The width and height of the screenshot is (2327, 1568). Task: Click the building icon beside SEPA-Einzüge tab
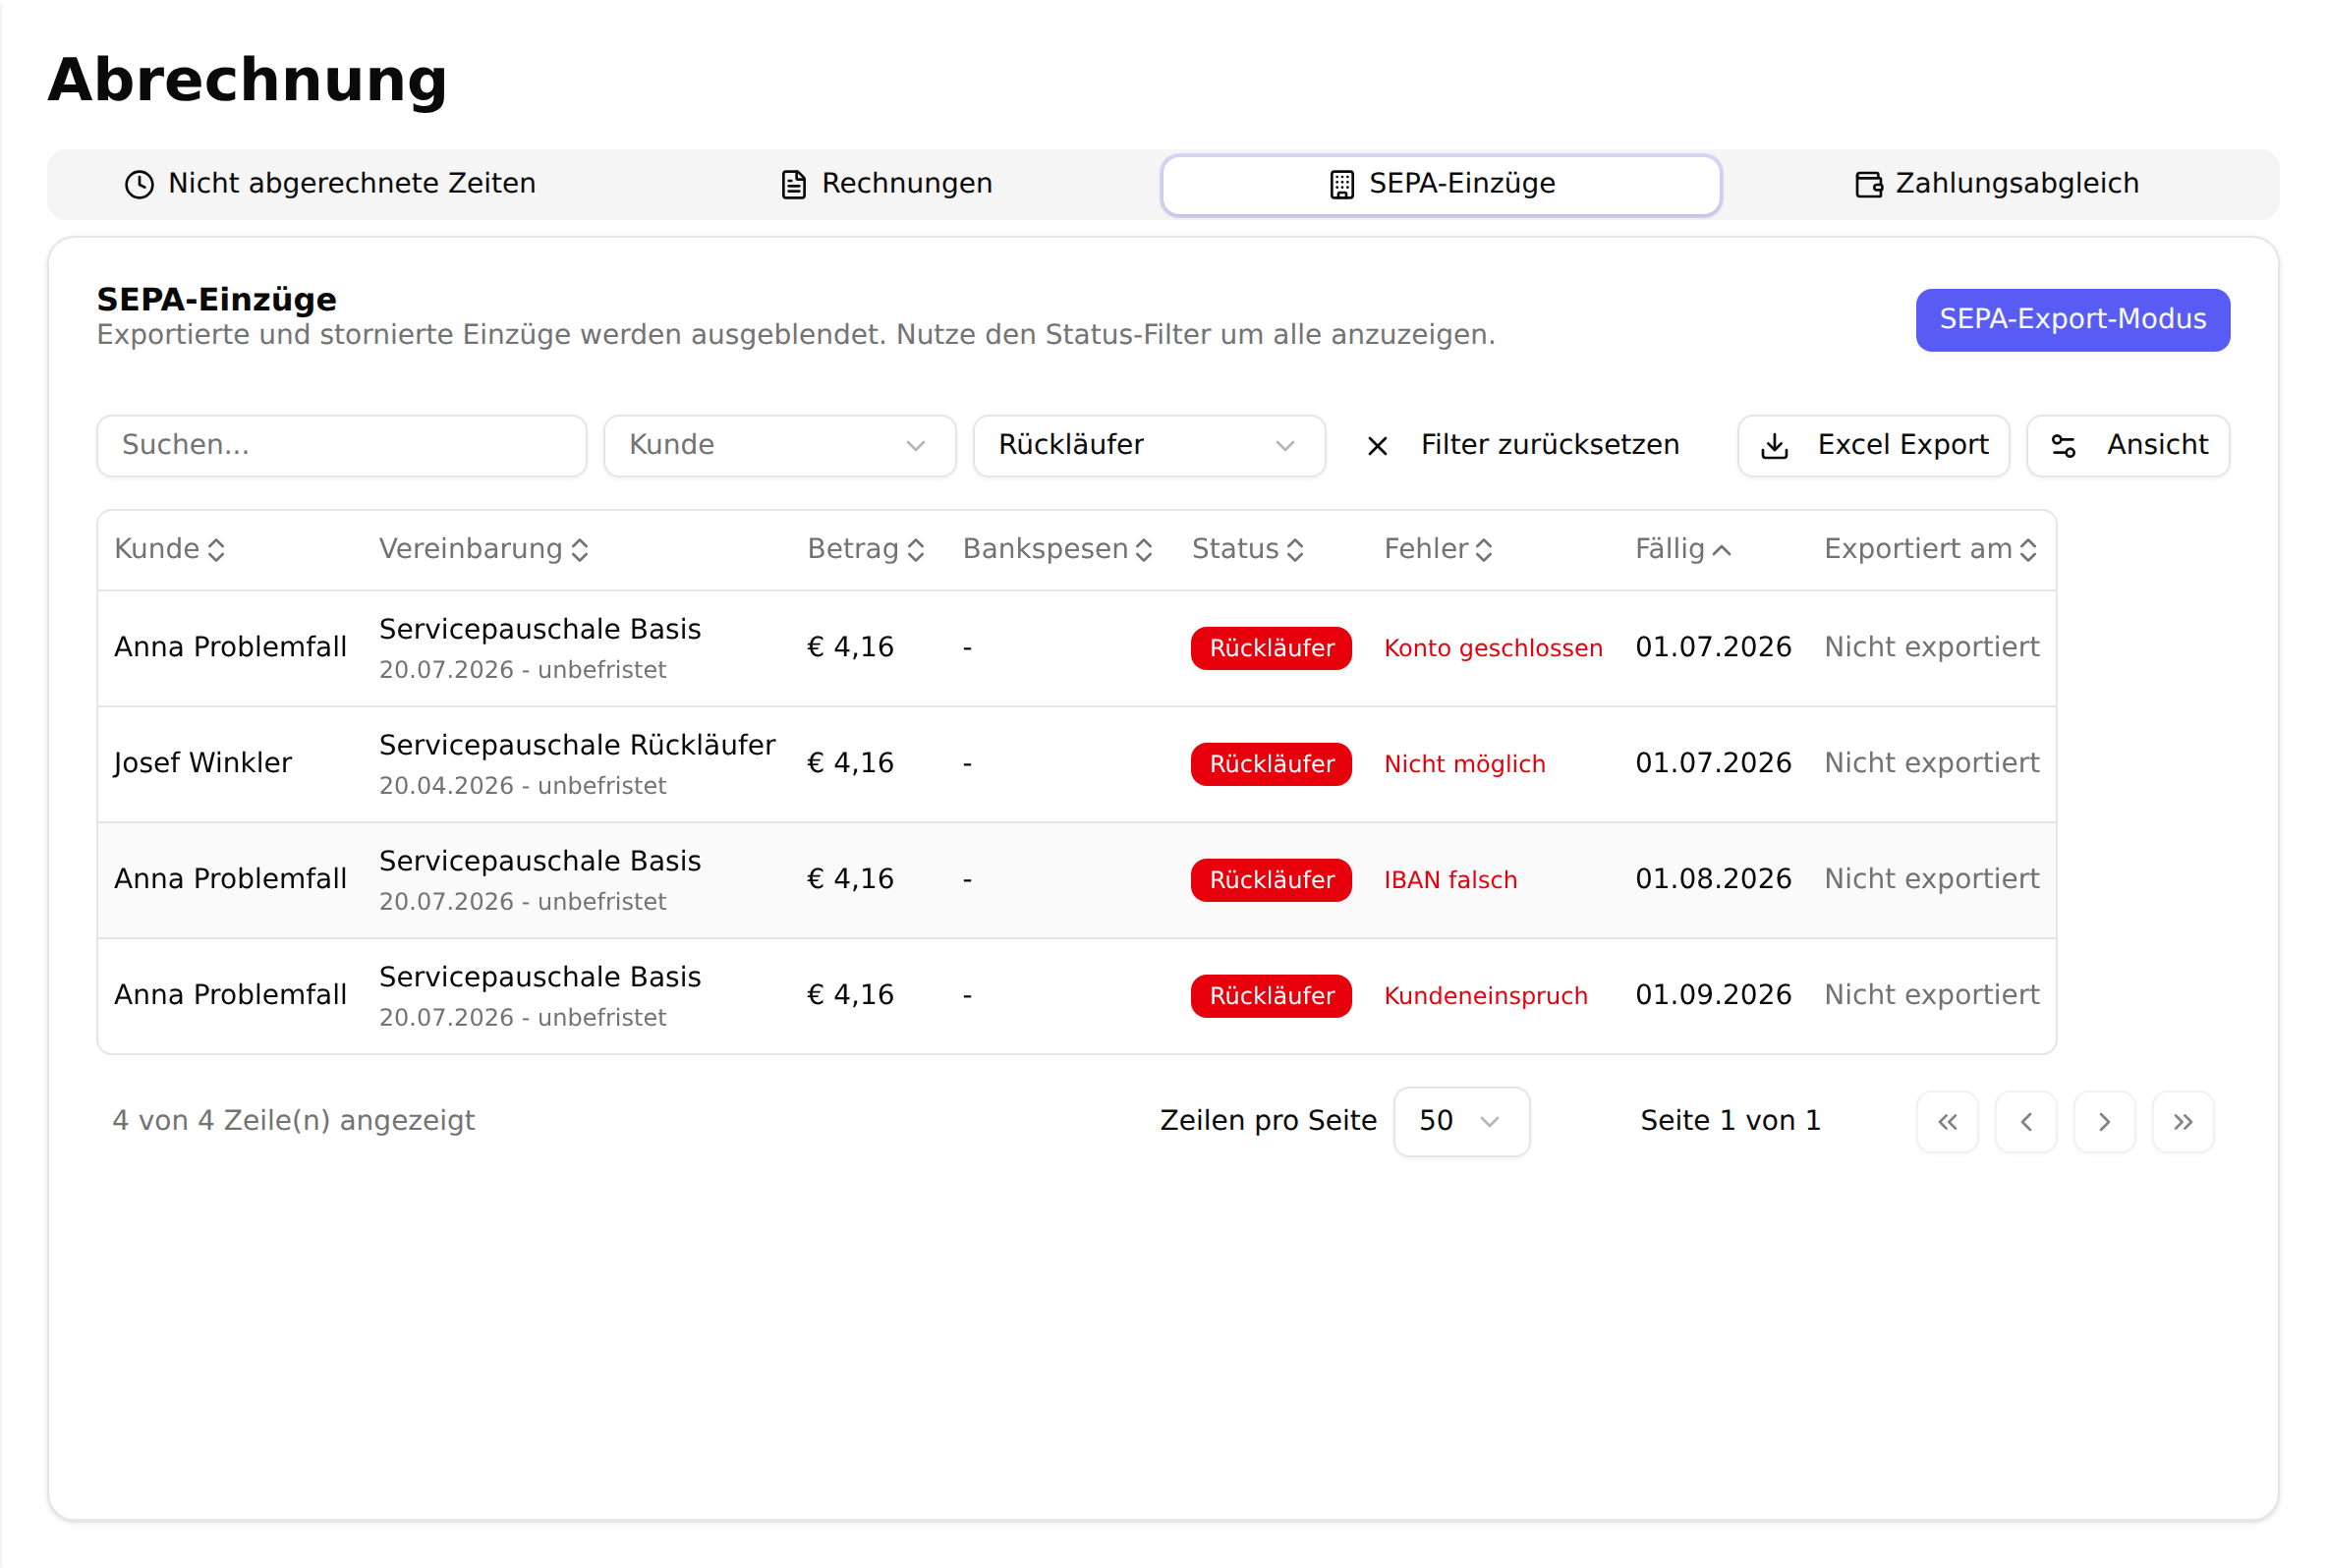coord(1341,184)
